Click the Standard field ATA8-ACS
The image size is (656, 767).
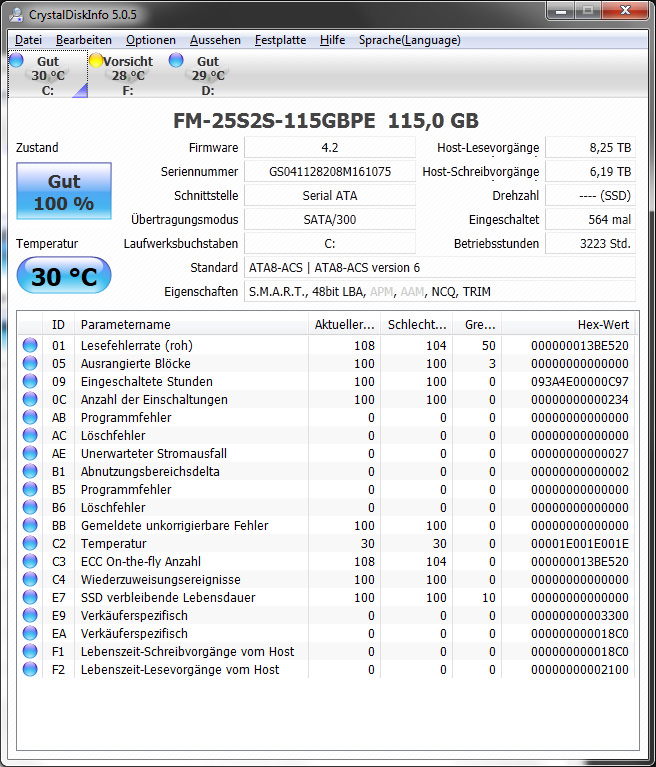tap(440, 268)
